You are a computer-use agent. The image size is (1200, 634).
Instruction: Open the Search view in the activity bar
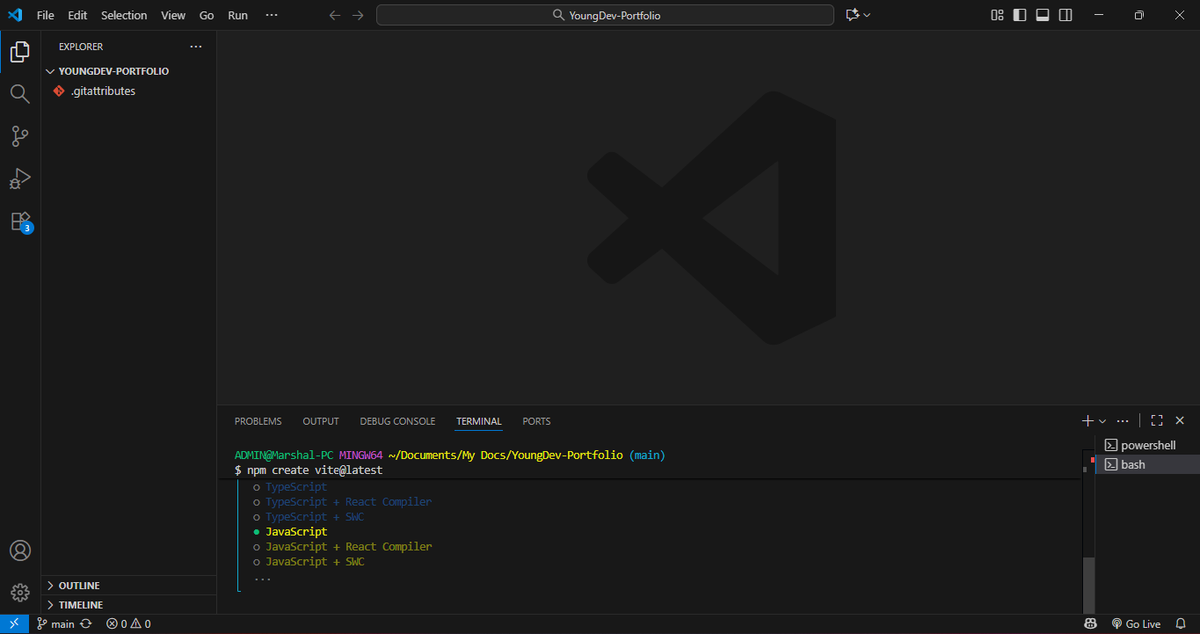click(x=19, y=93)
